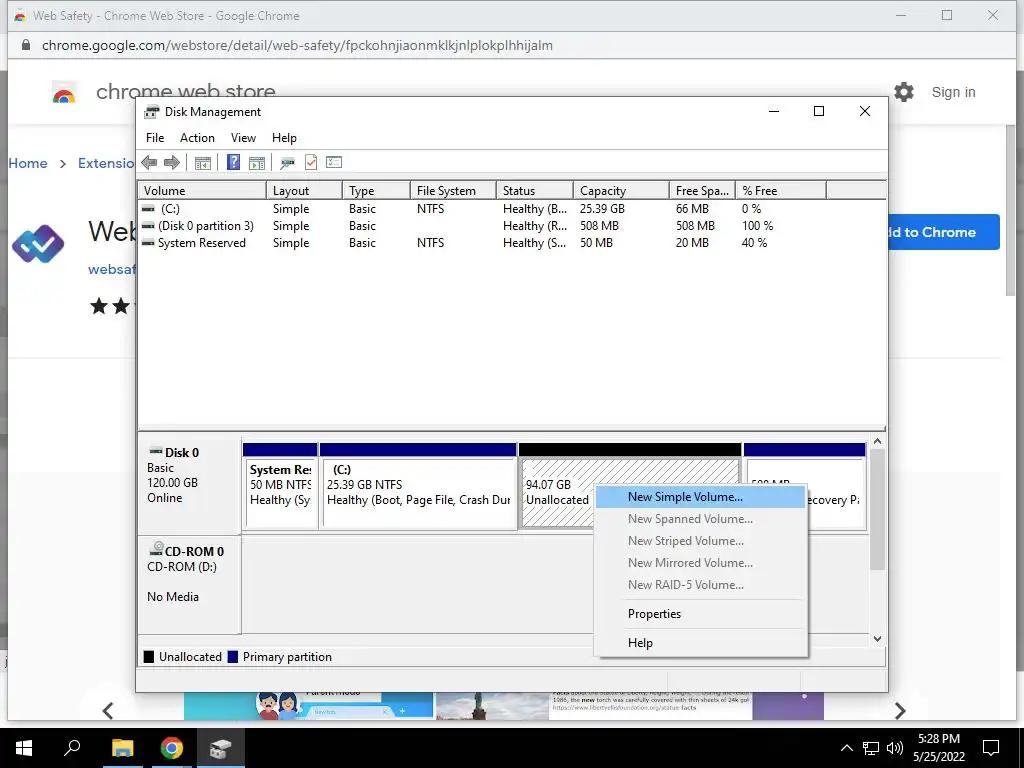Click the Chrome Web Store rainbow logo

coord(64,93)
